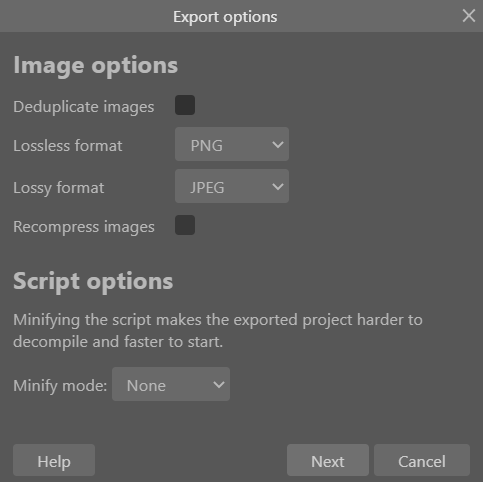Click the chevron arrow beside JPEG

click(x=278, y=187)
